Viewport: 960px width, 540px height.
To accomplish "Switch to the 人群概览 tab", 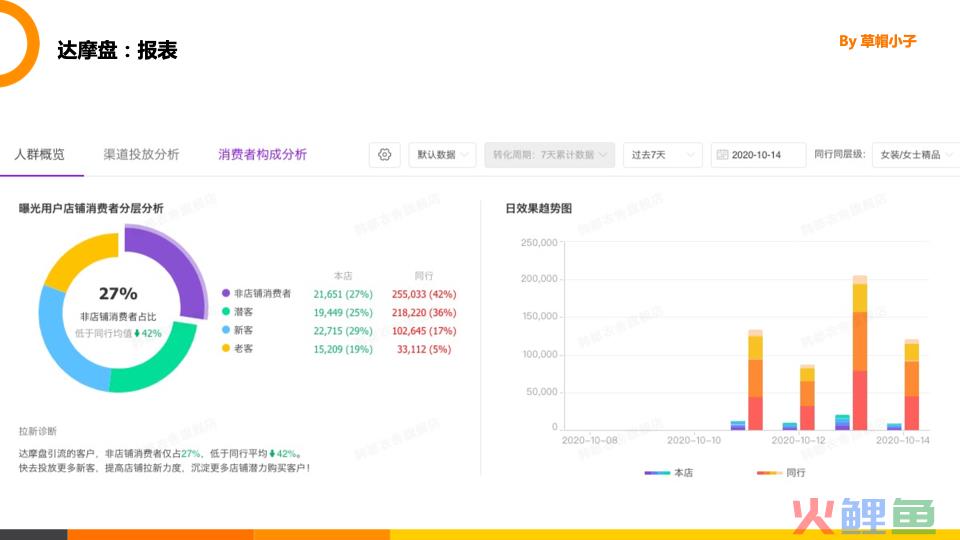I will click(39, 154).
